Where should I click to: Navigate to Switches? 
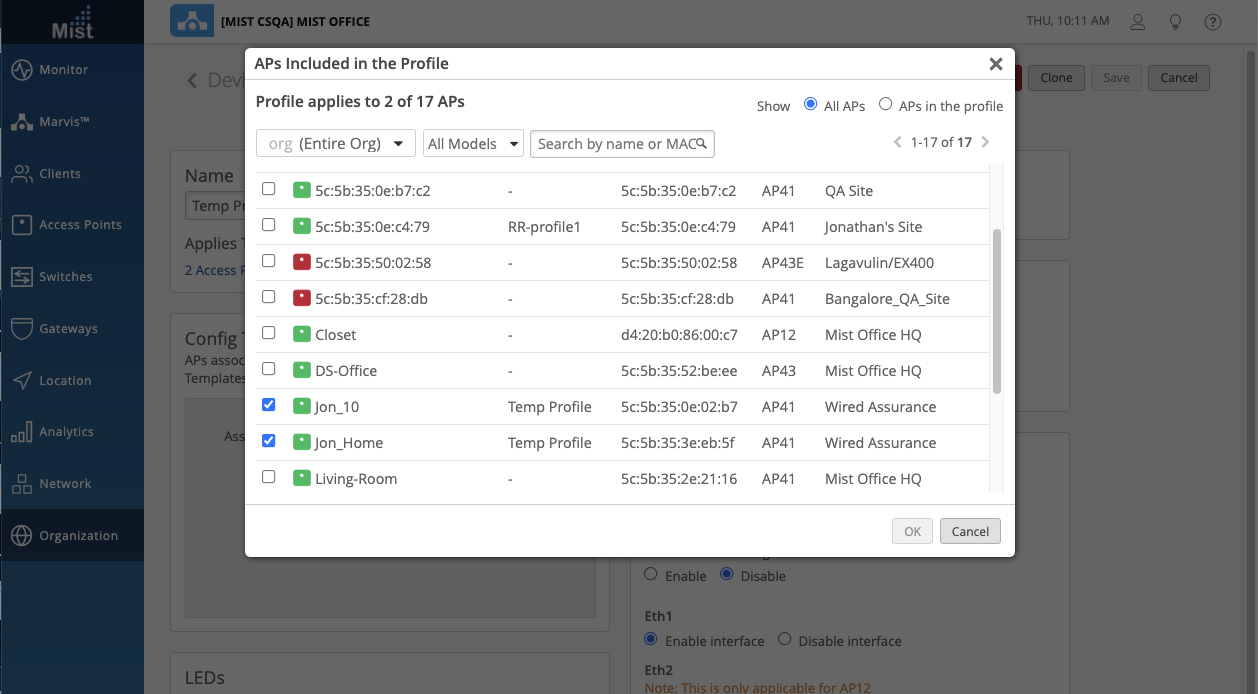[66, 277]
